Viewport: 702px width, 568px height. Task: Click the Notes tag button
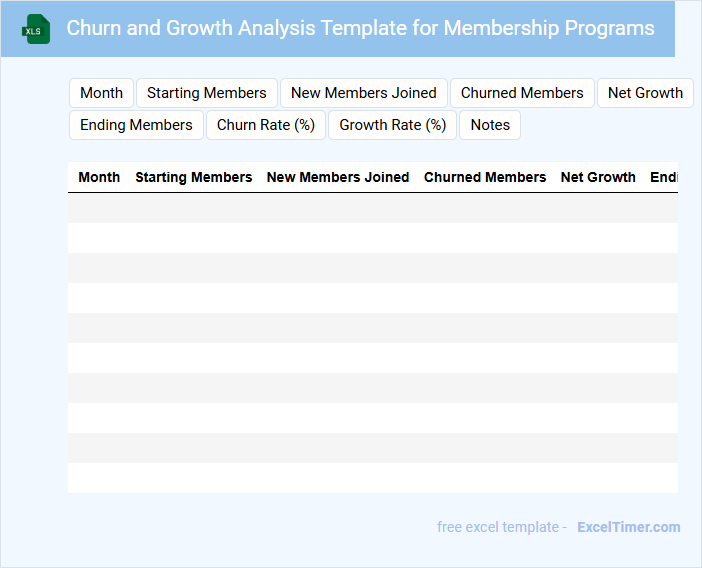pyautogui.click(x=489, y=125)
